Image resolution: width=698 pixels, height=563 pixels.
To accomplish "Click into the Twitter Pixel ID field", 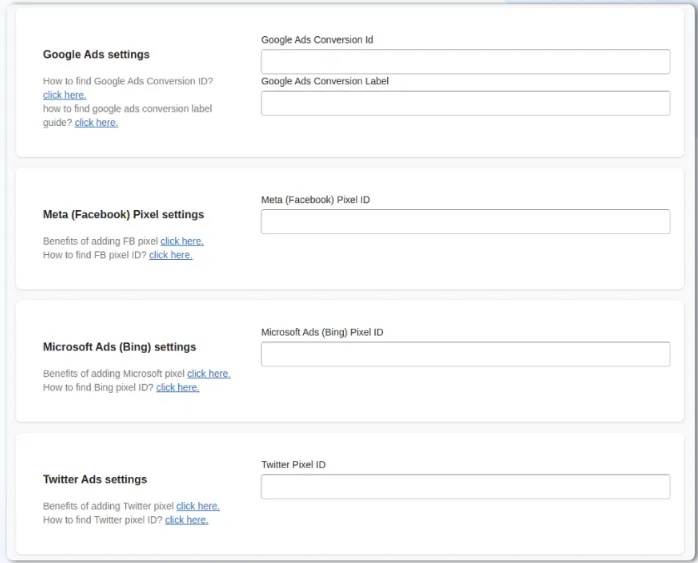I will point(465,486).
